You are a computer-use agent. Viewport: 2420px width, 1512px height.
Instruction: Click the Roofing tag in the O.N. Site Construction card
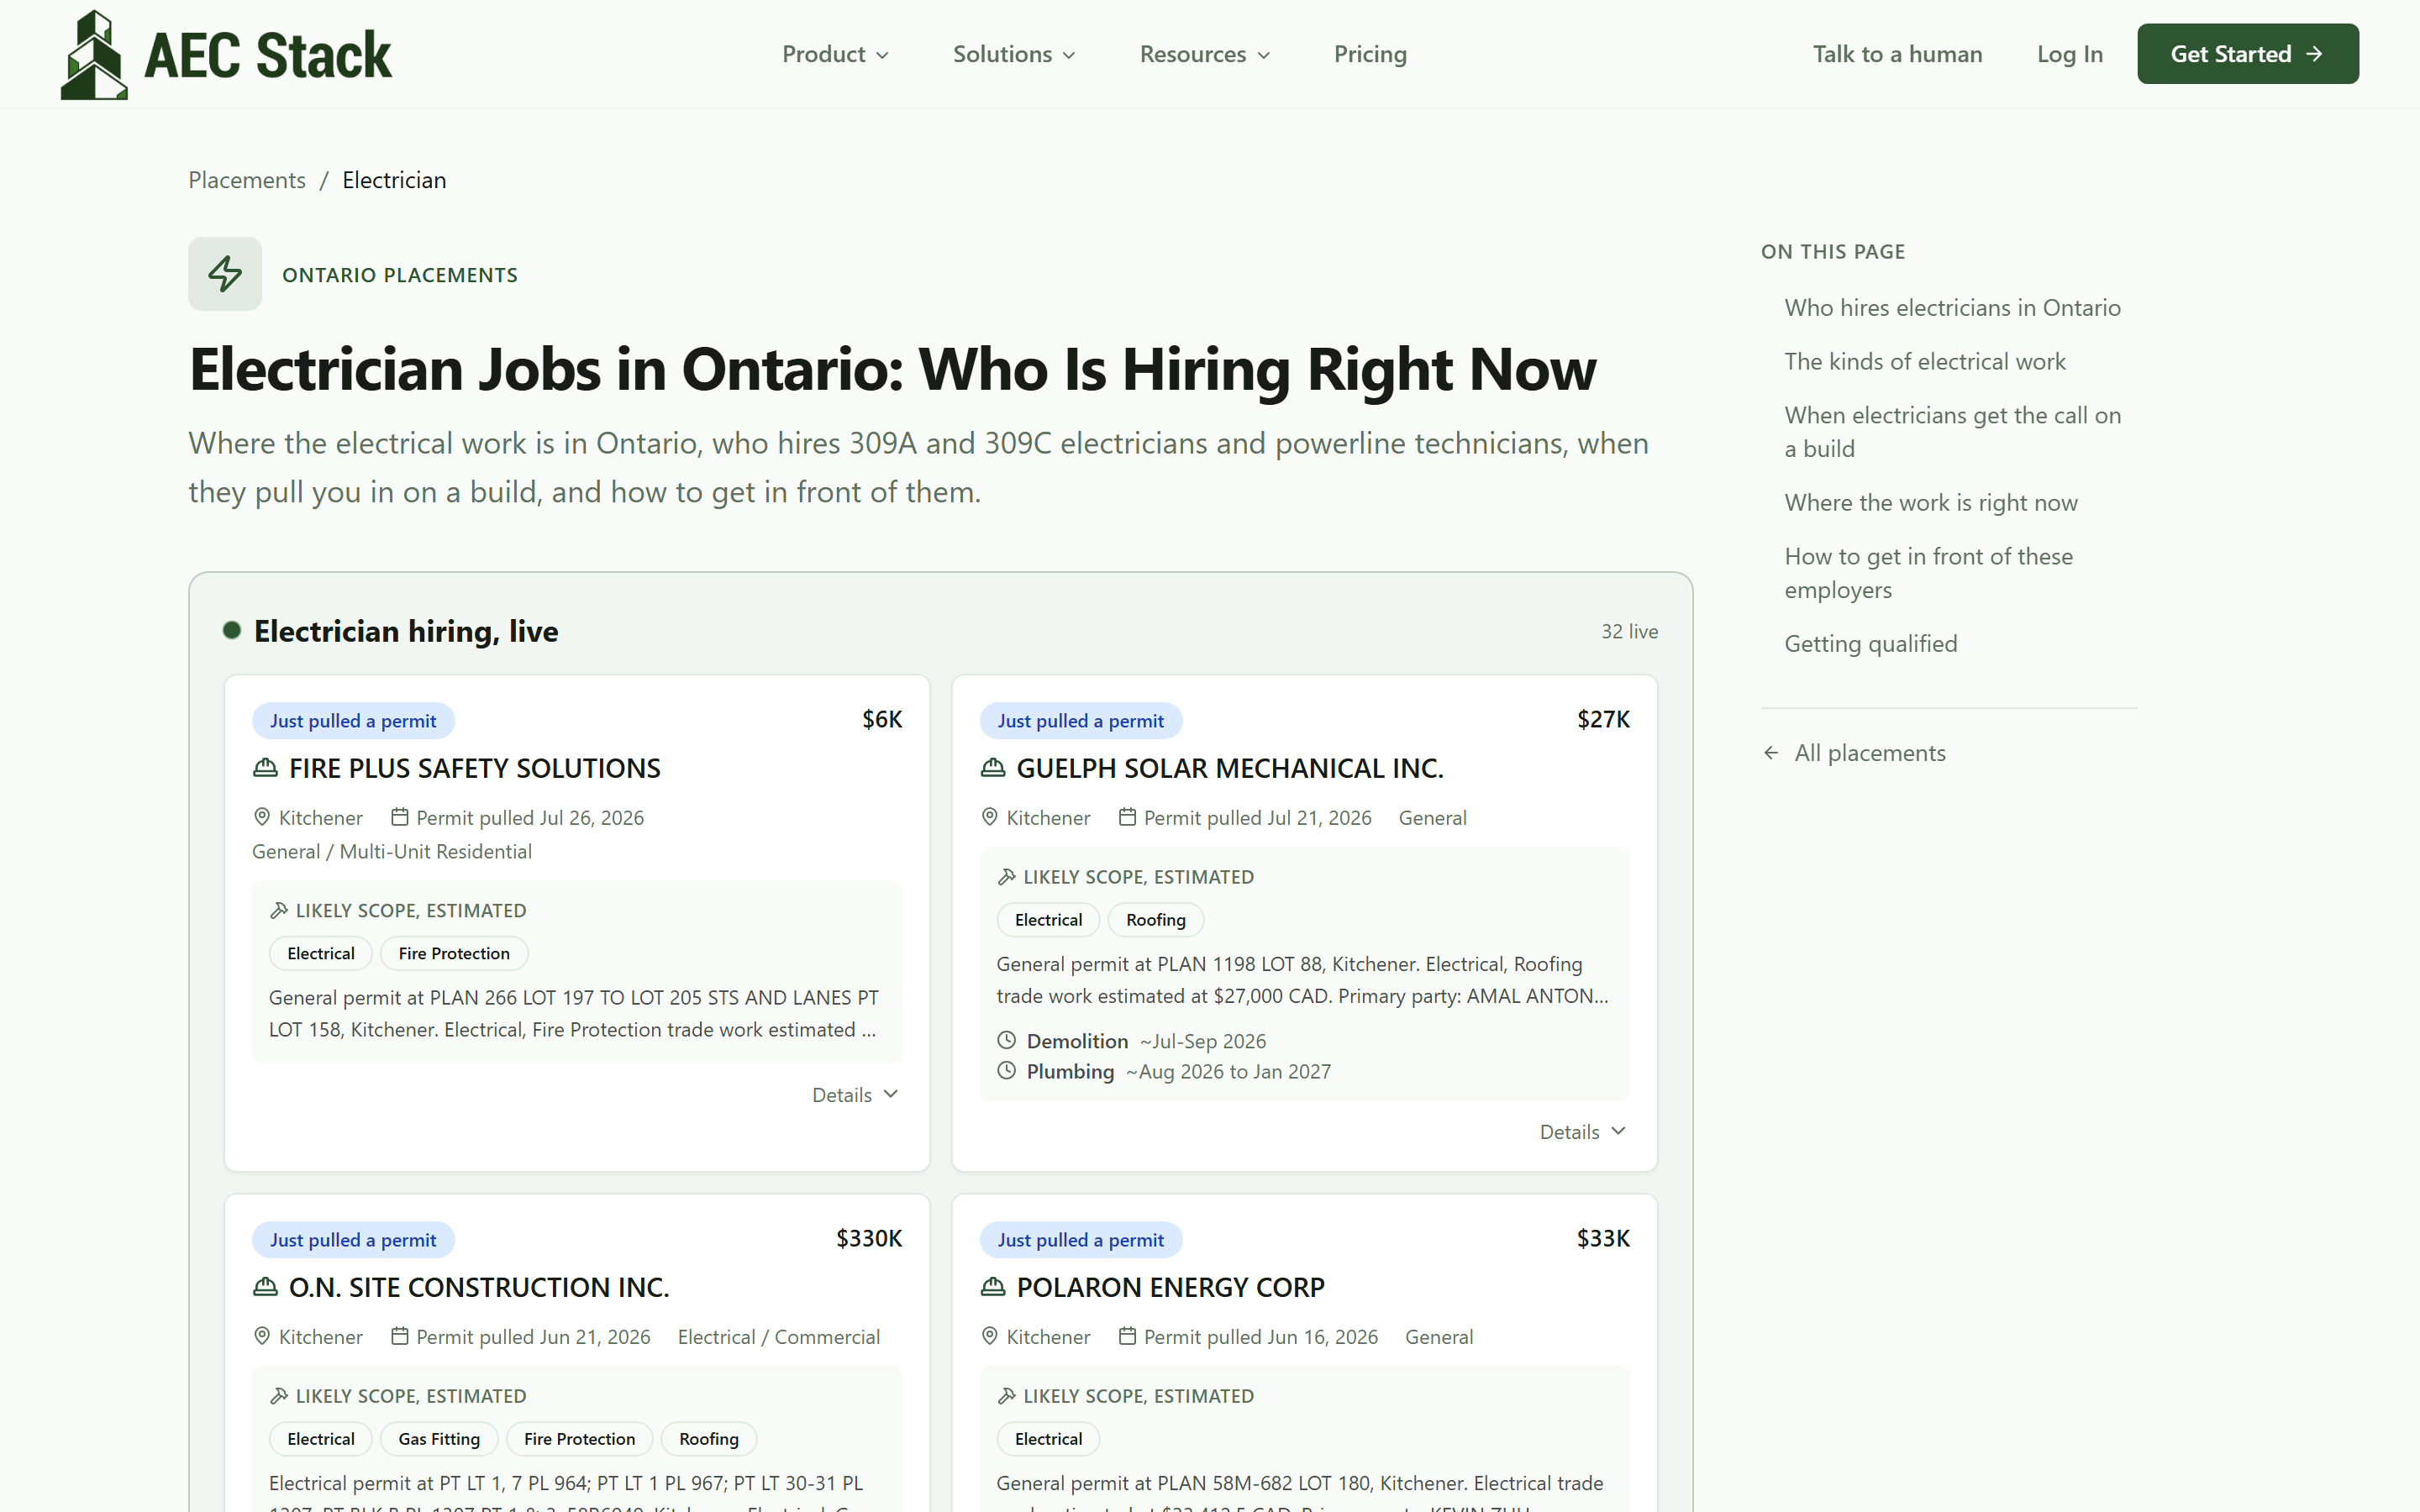(x=709, y=1439)
